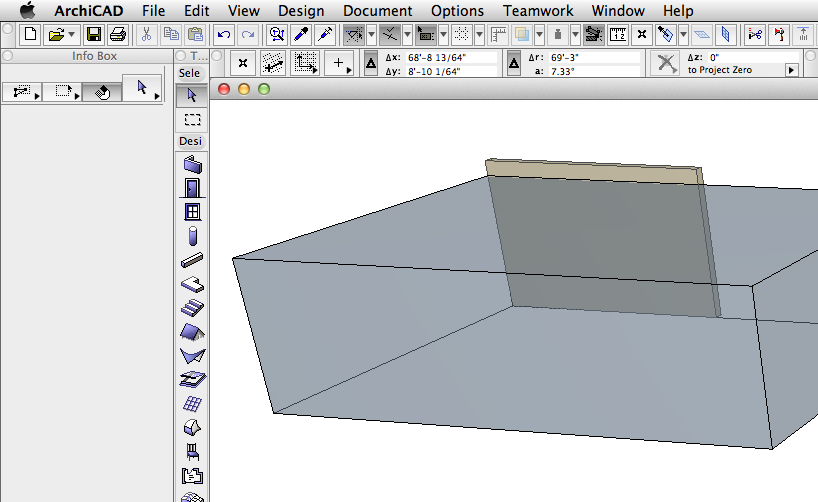Screen dimensions: 818x502
Task: Select the Roof tool
Action: click(192, 332)
